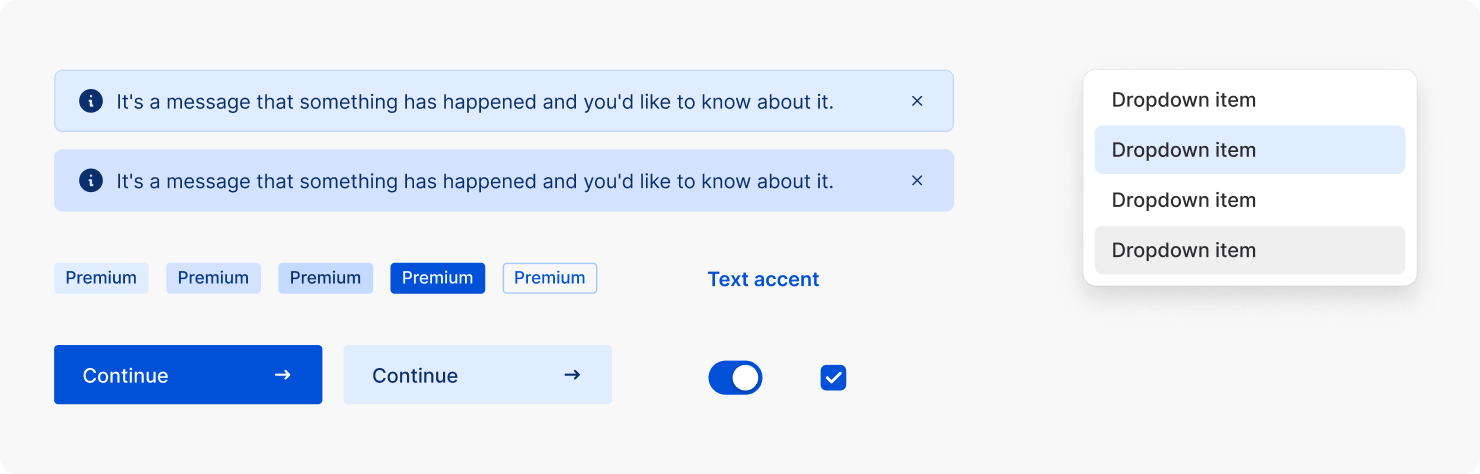Click the arrow icon on the light Continue button

[x=572, y=375]
